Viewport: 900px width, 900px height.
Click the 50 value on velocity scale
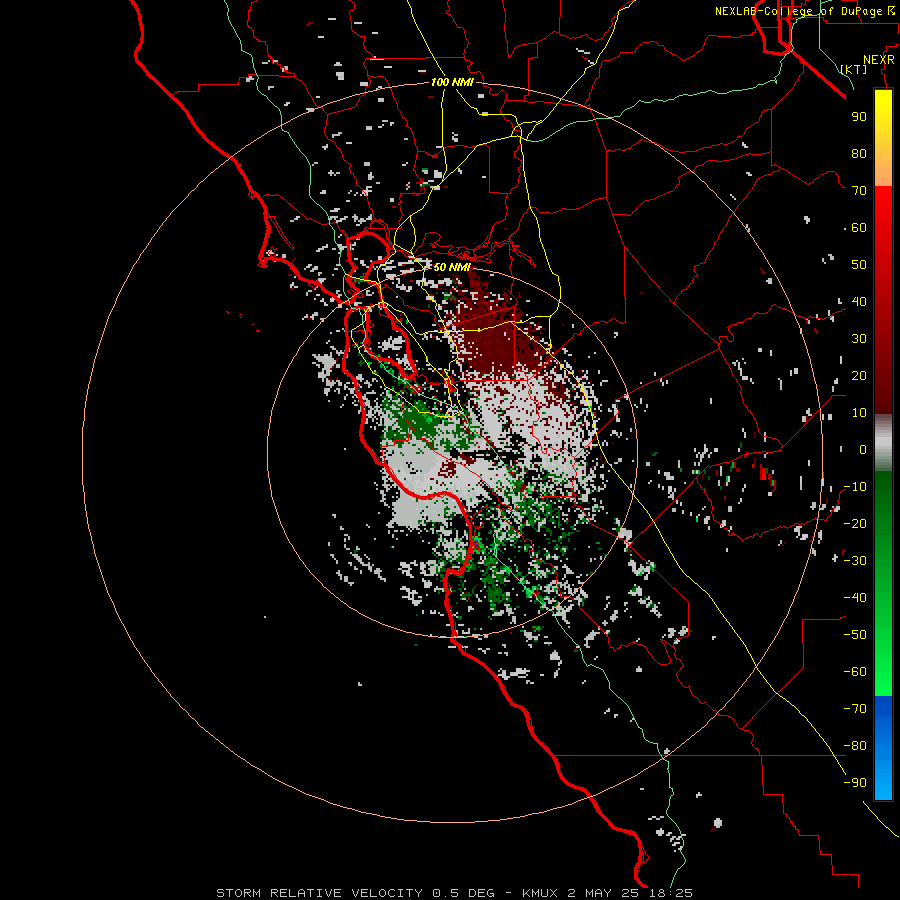(859, 265)
